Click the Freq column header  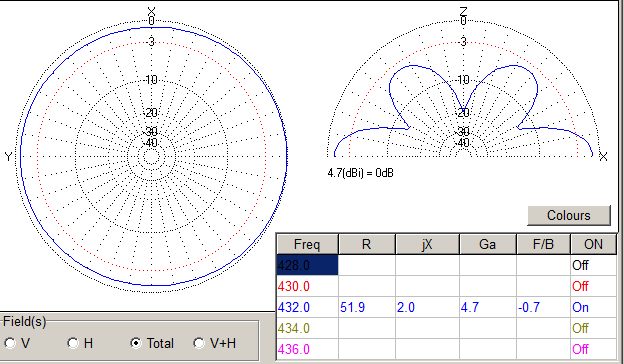click(307, 244)
